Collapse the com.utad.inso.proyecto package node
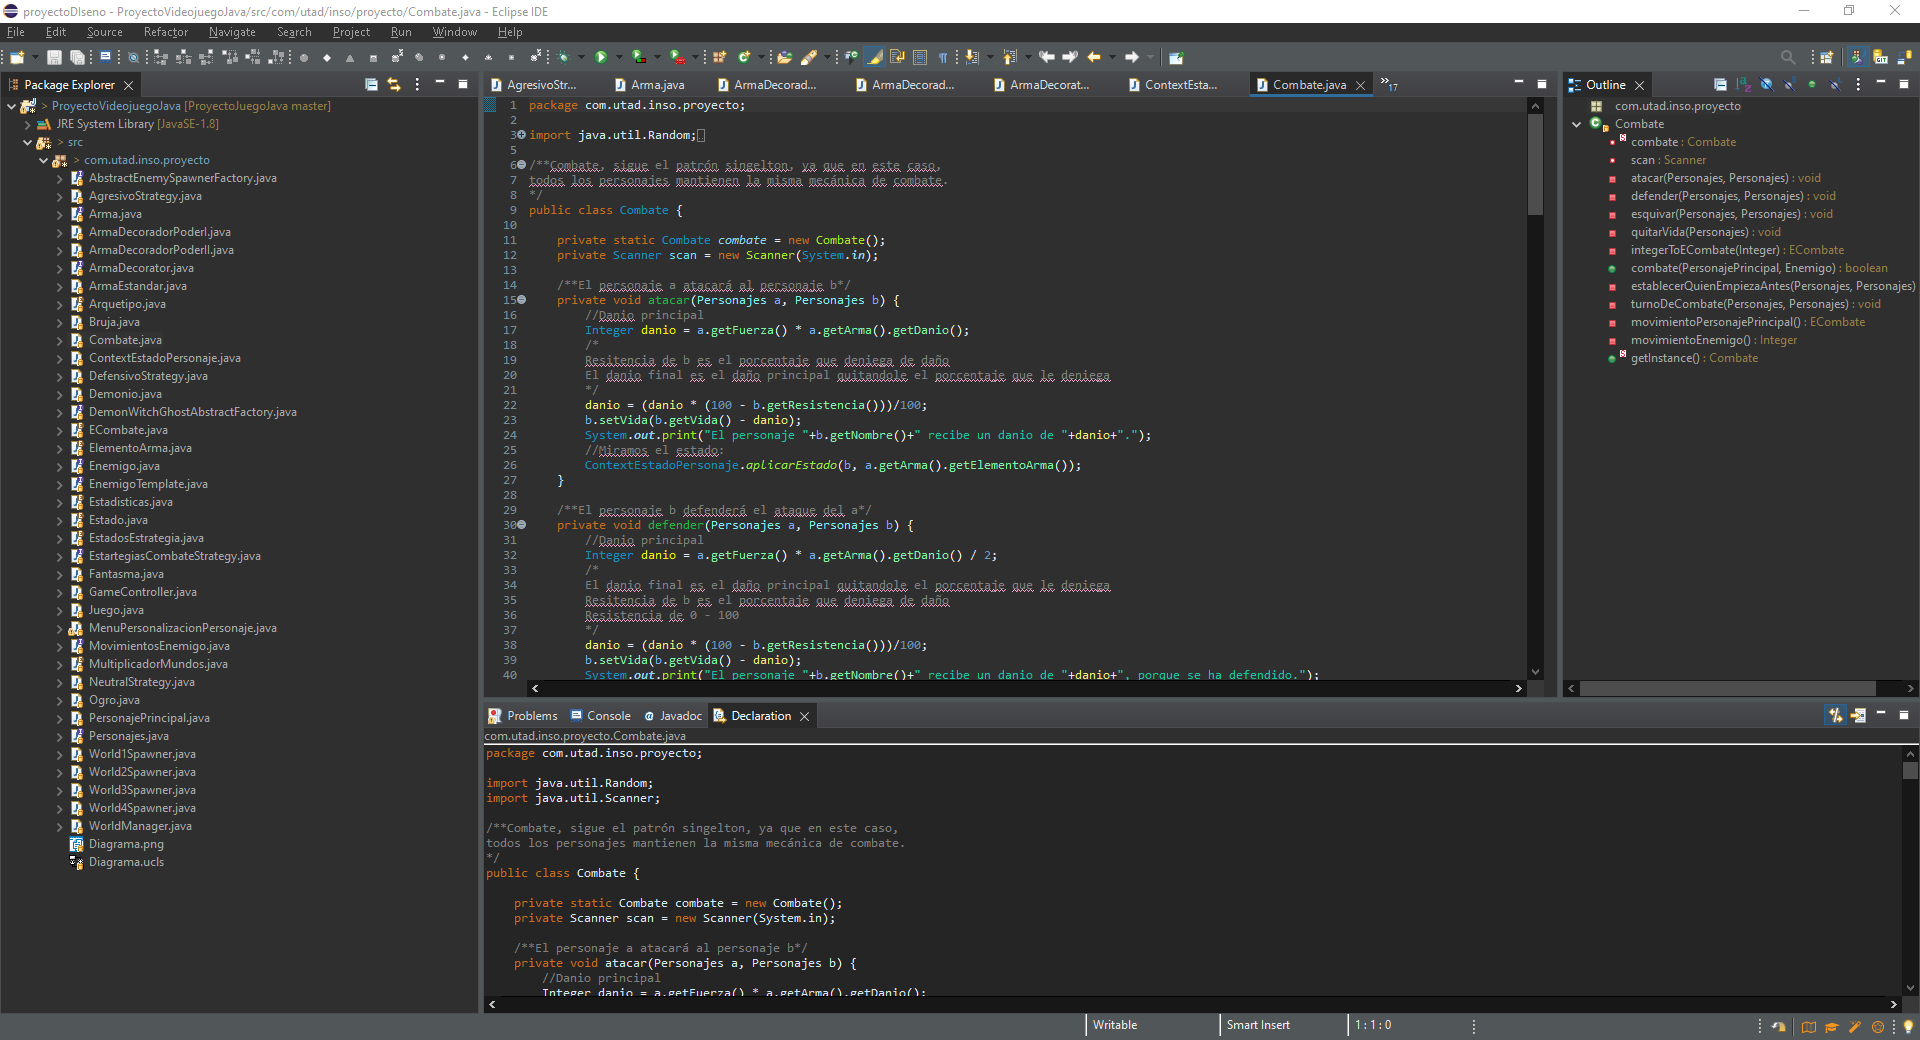Image resolution: width=1920 pixels, height=1040 pixels. click(x=43, y=160)
